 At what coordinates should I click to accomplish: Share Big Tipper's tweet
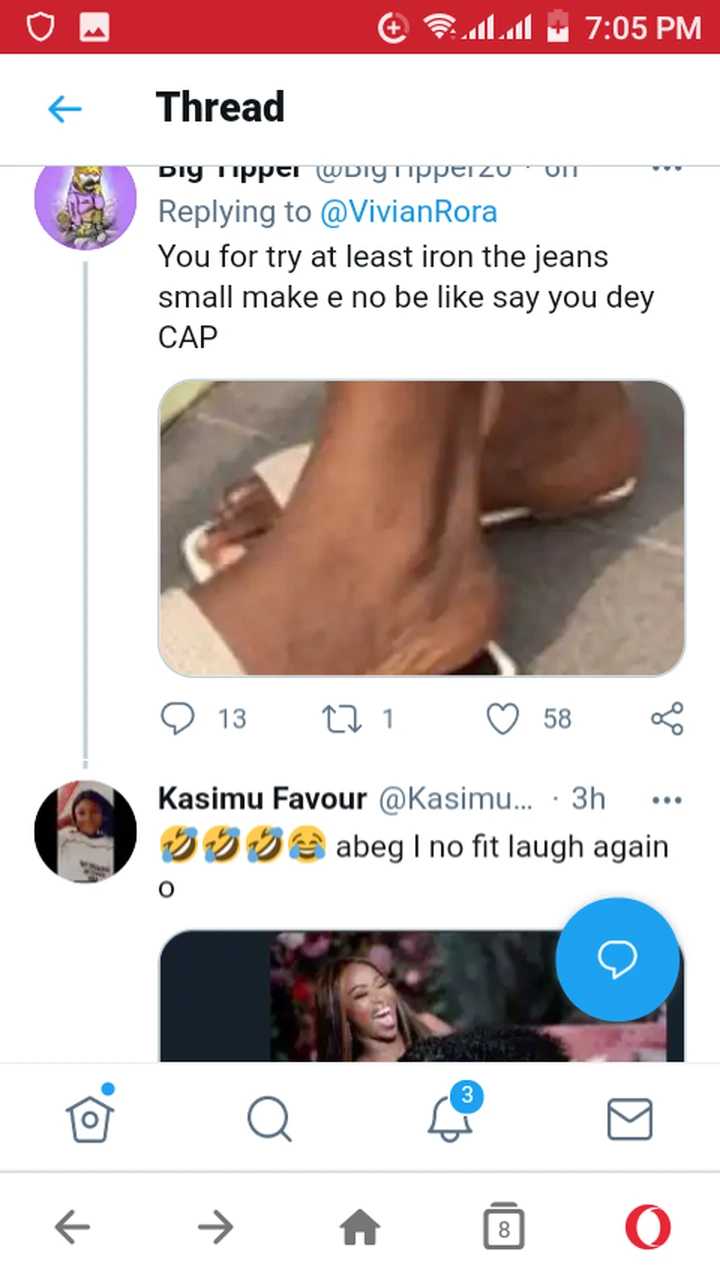pos(666,718)
